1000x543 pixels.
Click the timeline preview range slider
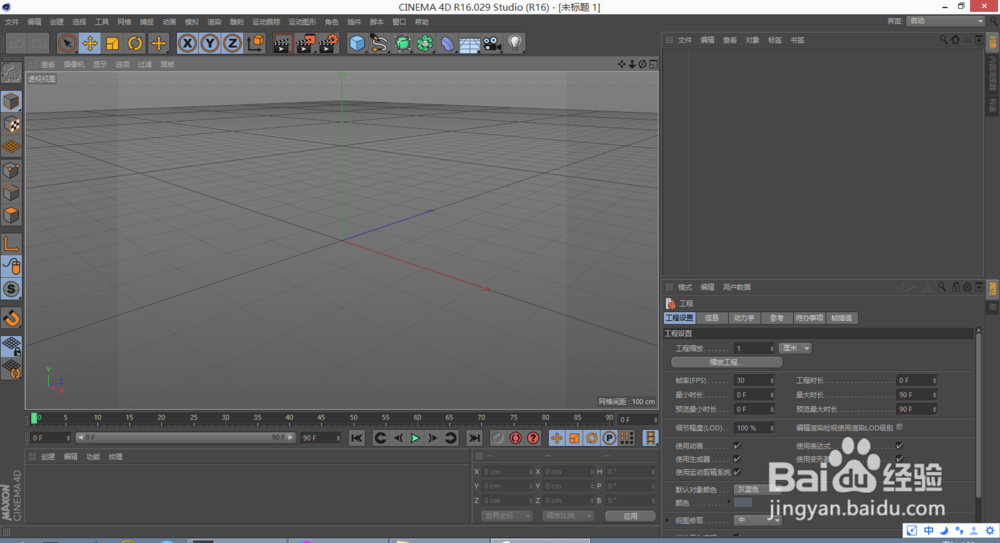point(185,438)
